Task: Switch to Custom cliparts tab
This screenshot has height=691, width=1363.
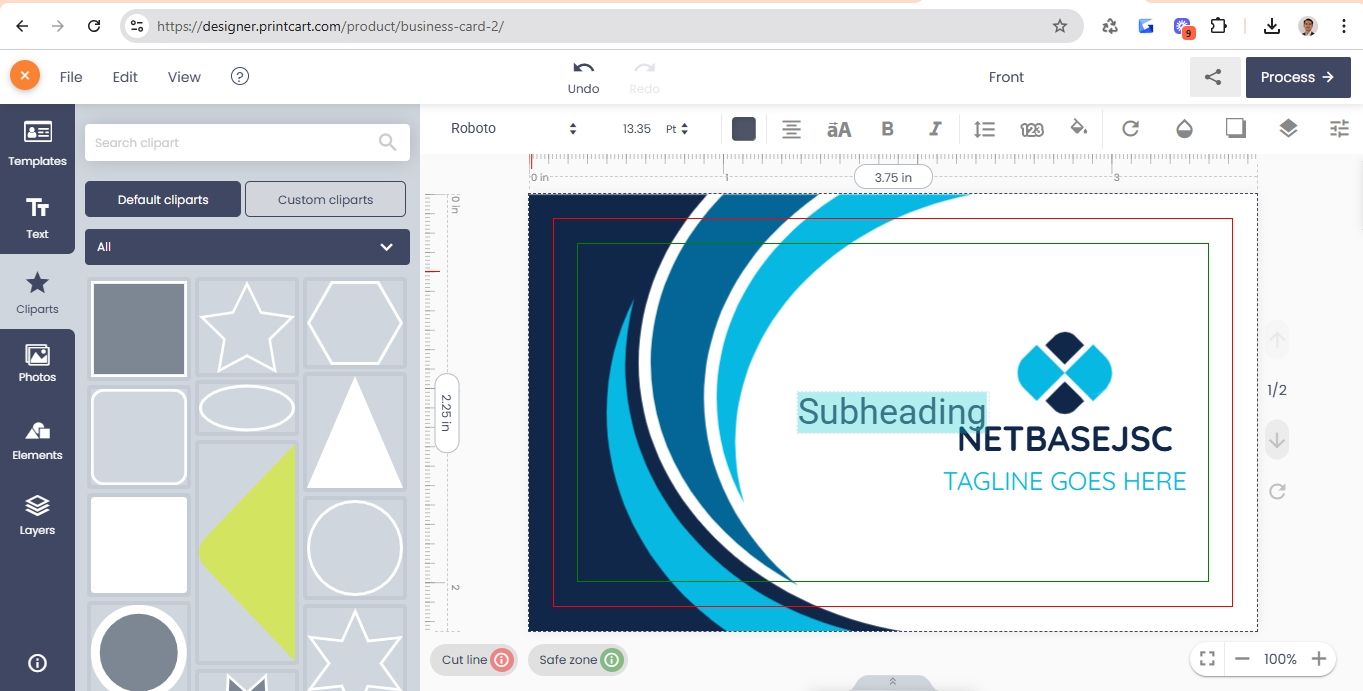Action: 325,199
